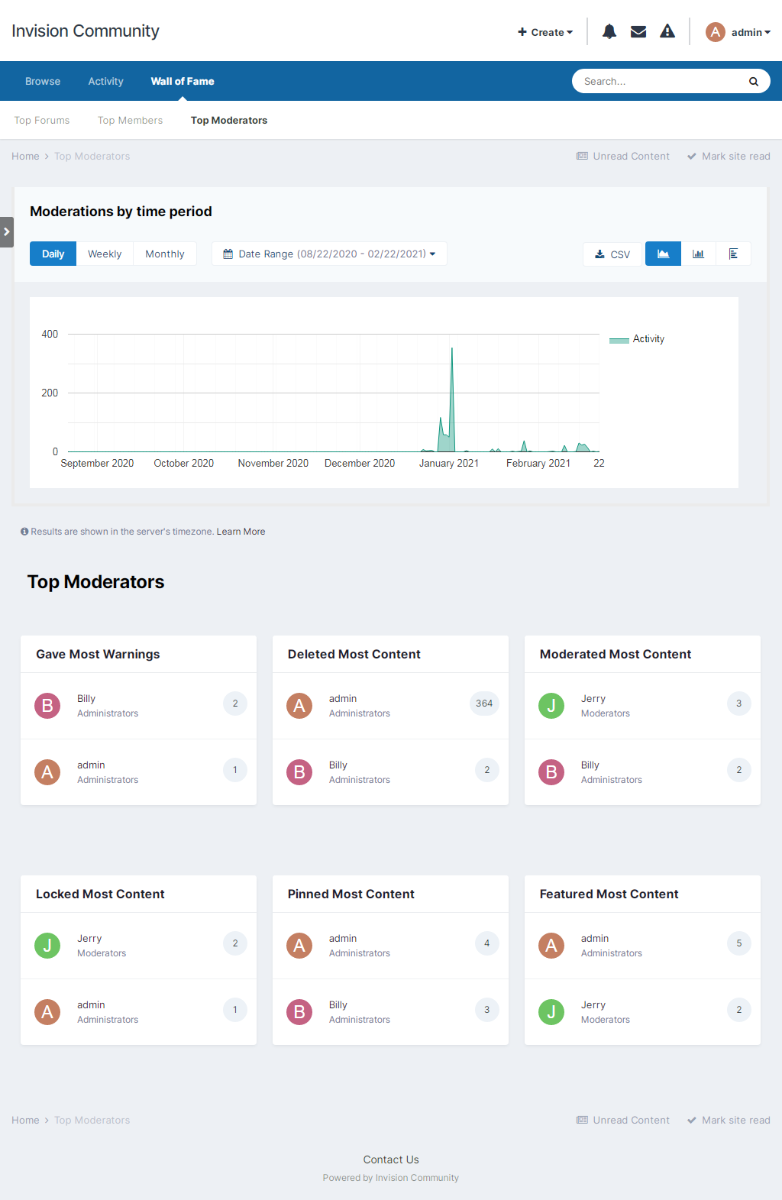Open the admin user menu

[738, 32]
